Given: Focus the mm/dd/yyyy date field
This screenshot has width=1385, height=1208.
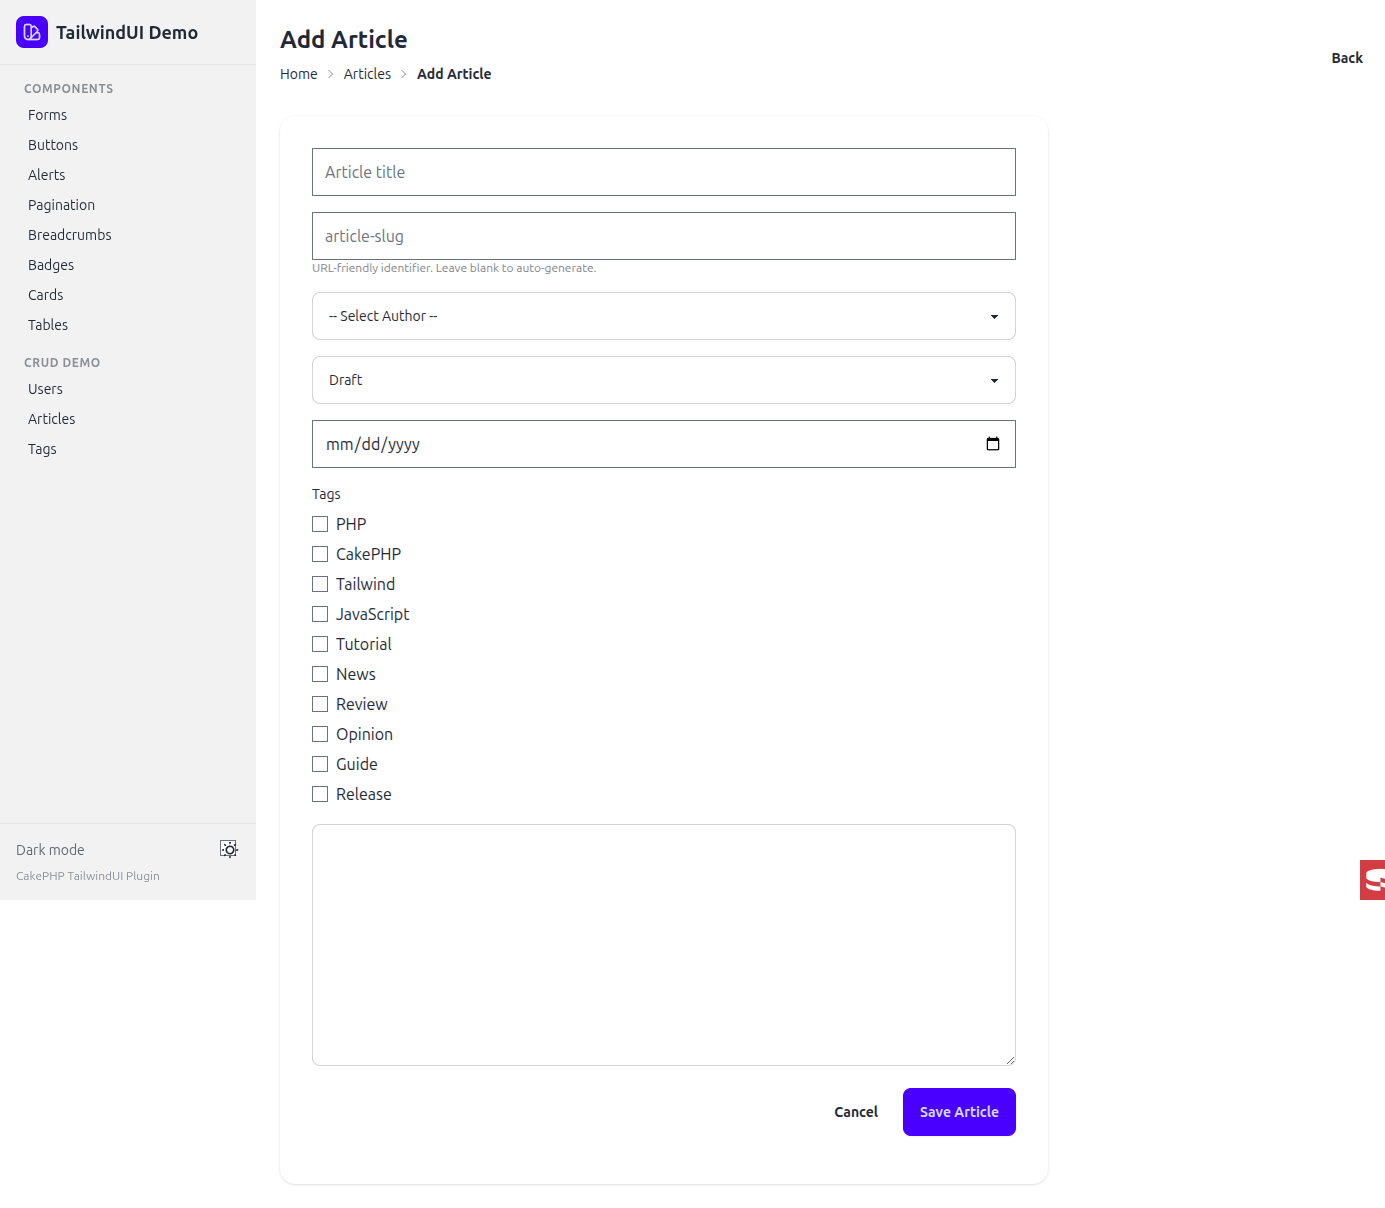Looking at the screenshot, I should tap(664, 444).
